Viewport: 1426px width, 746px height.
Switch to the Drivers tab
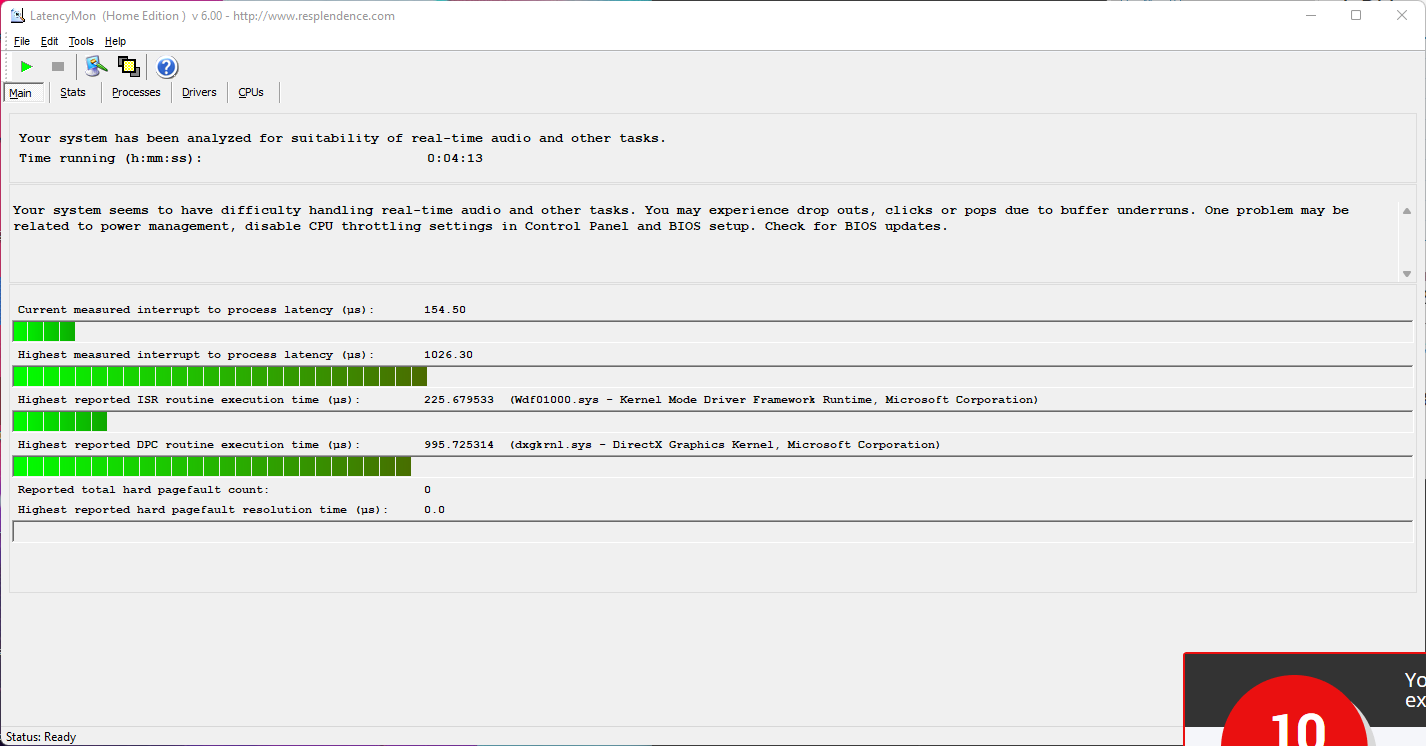pos(199,92)
